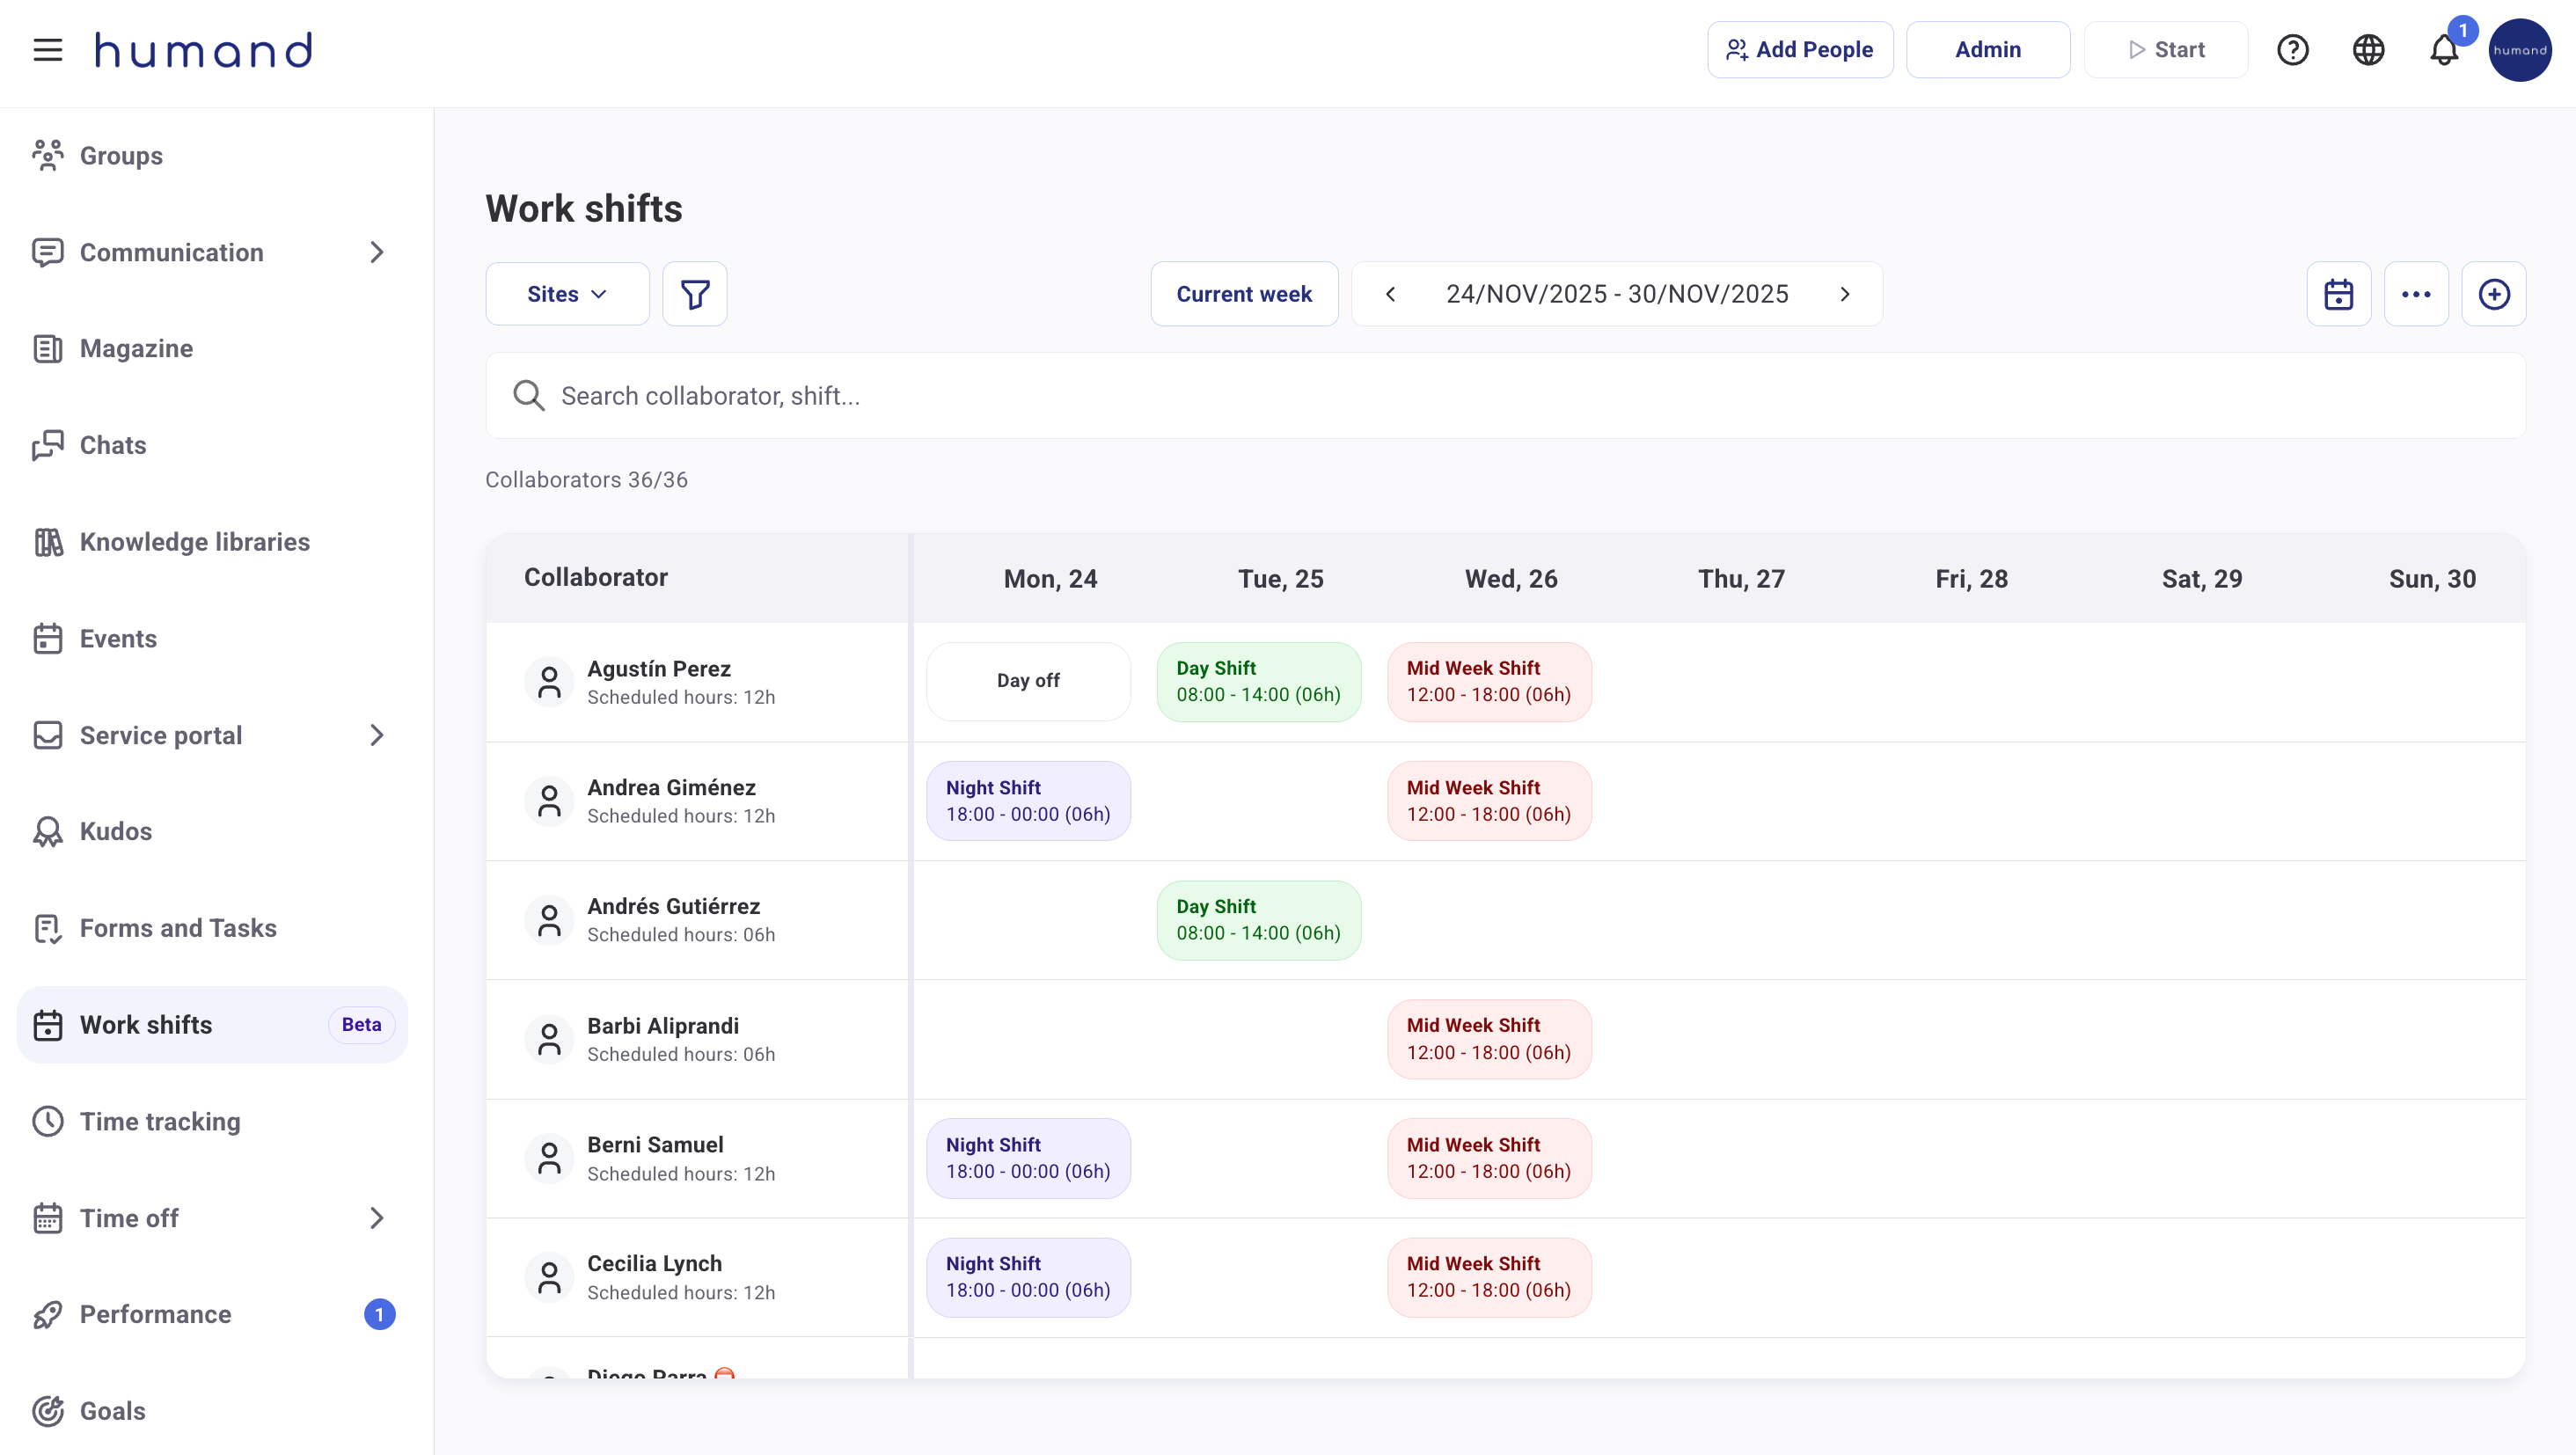
Task: Expand the Service portal submenu
Action: pyautogui.click(x=376, y=735)
